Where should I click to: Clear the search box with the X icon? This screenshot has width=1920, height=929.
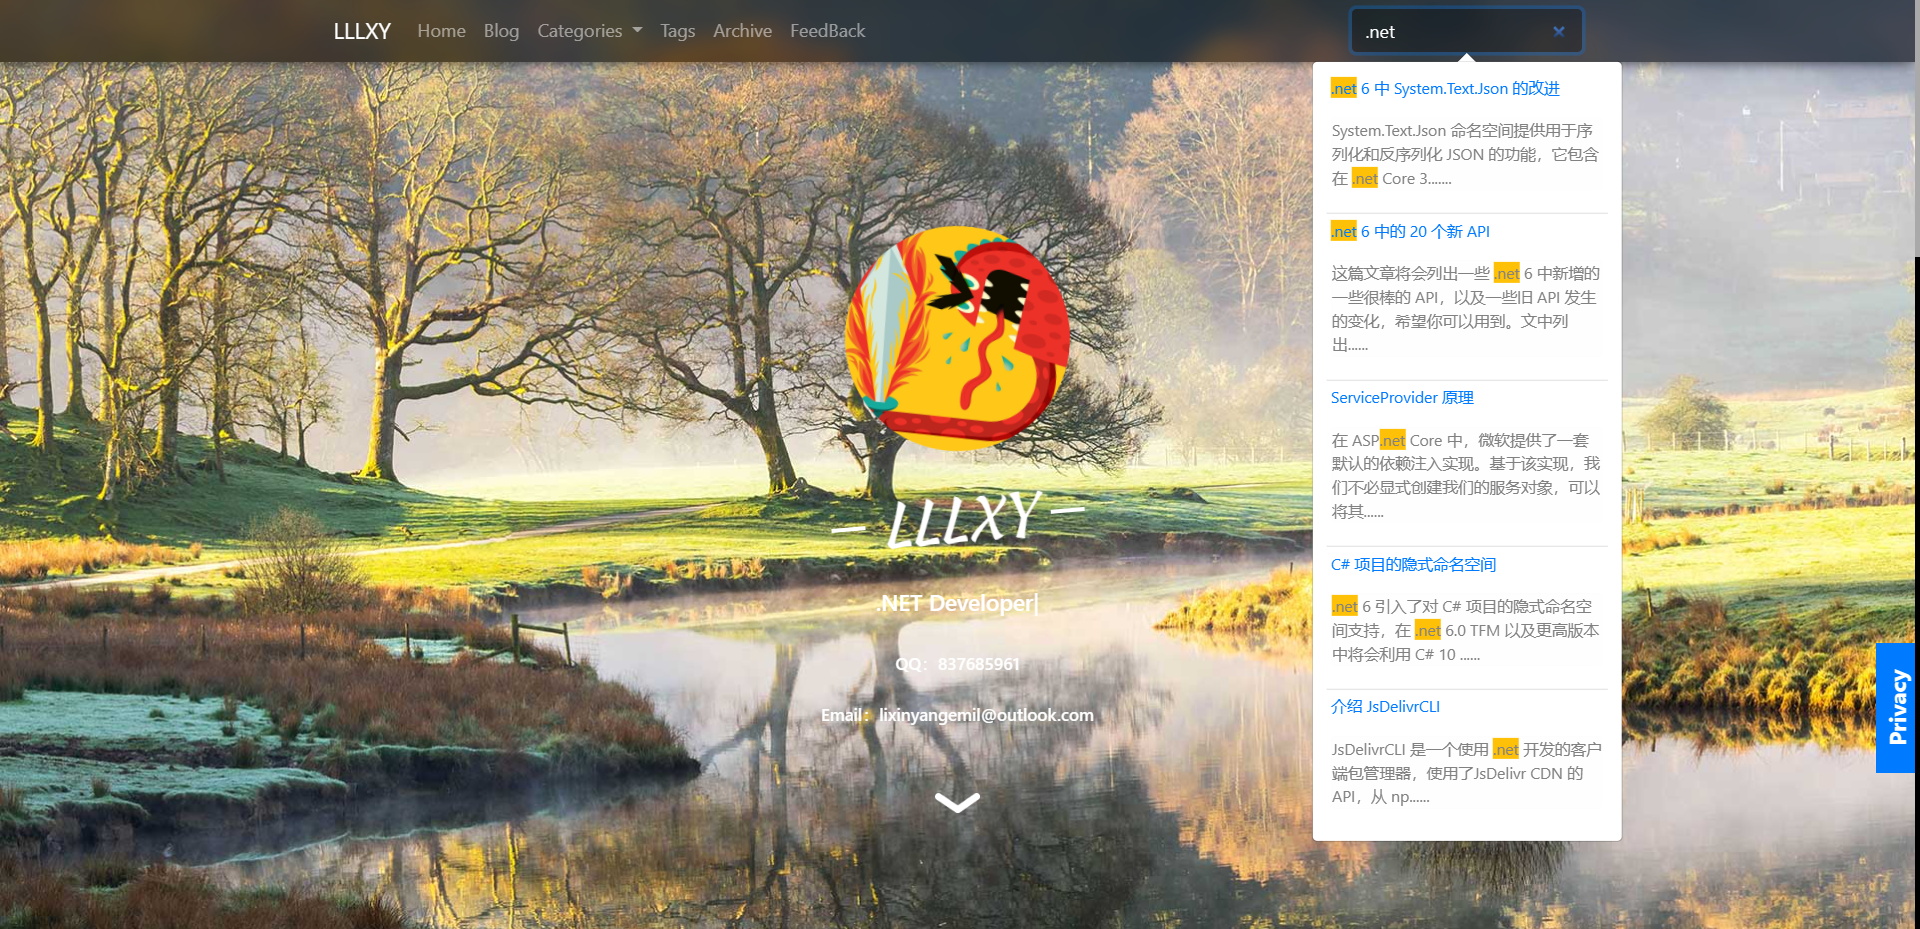(1558, 31)
